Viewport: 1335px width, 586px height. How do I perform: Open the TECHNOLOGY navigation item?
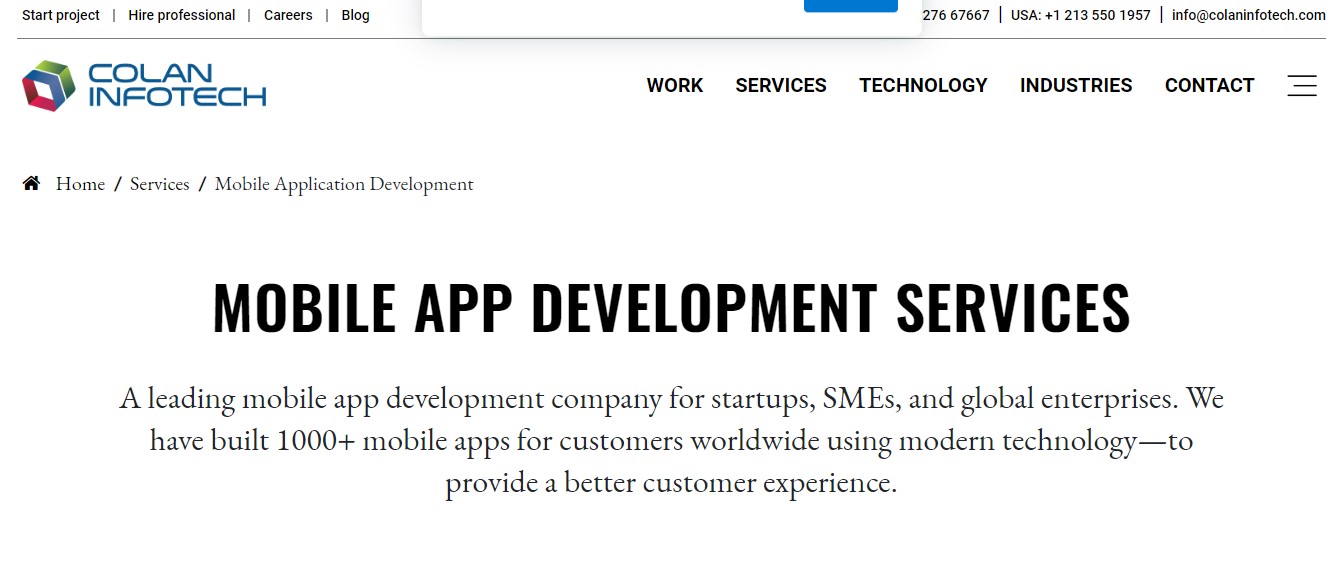tap(922, 86)
